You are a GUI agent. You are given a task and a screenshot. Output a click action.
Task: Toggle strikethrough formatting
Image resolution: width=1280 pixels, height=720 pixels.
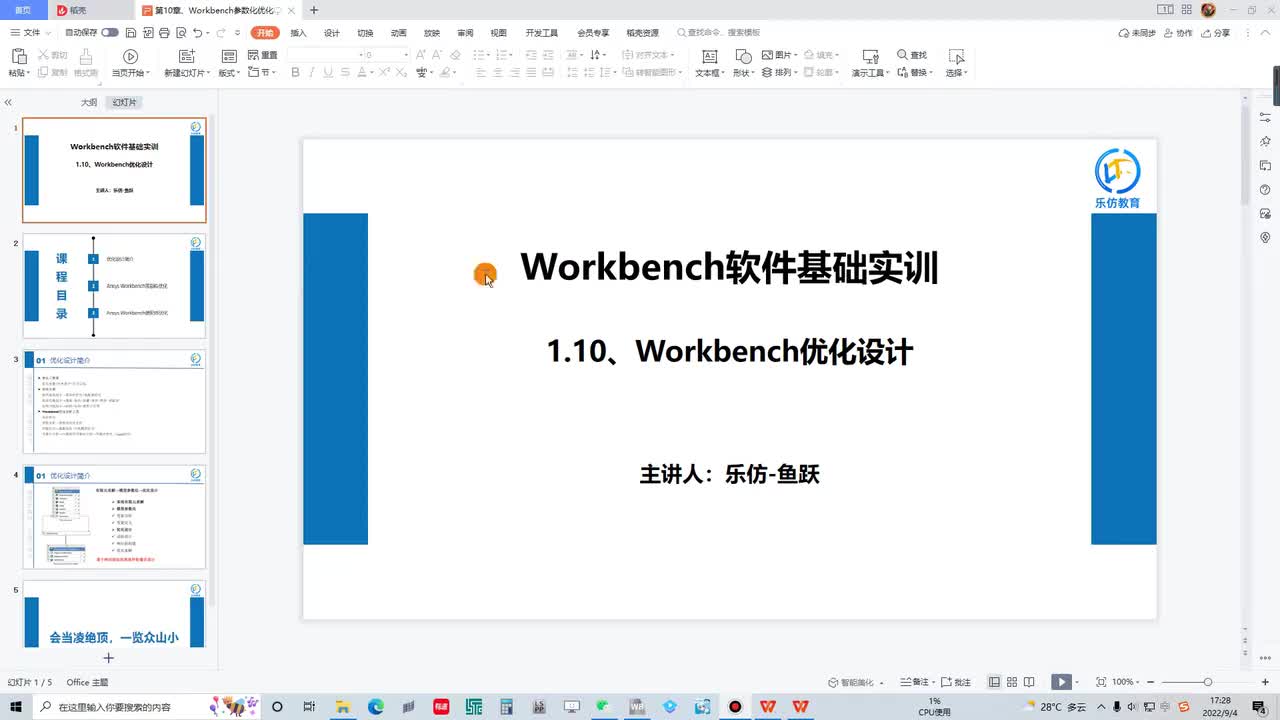pos(345,73)
